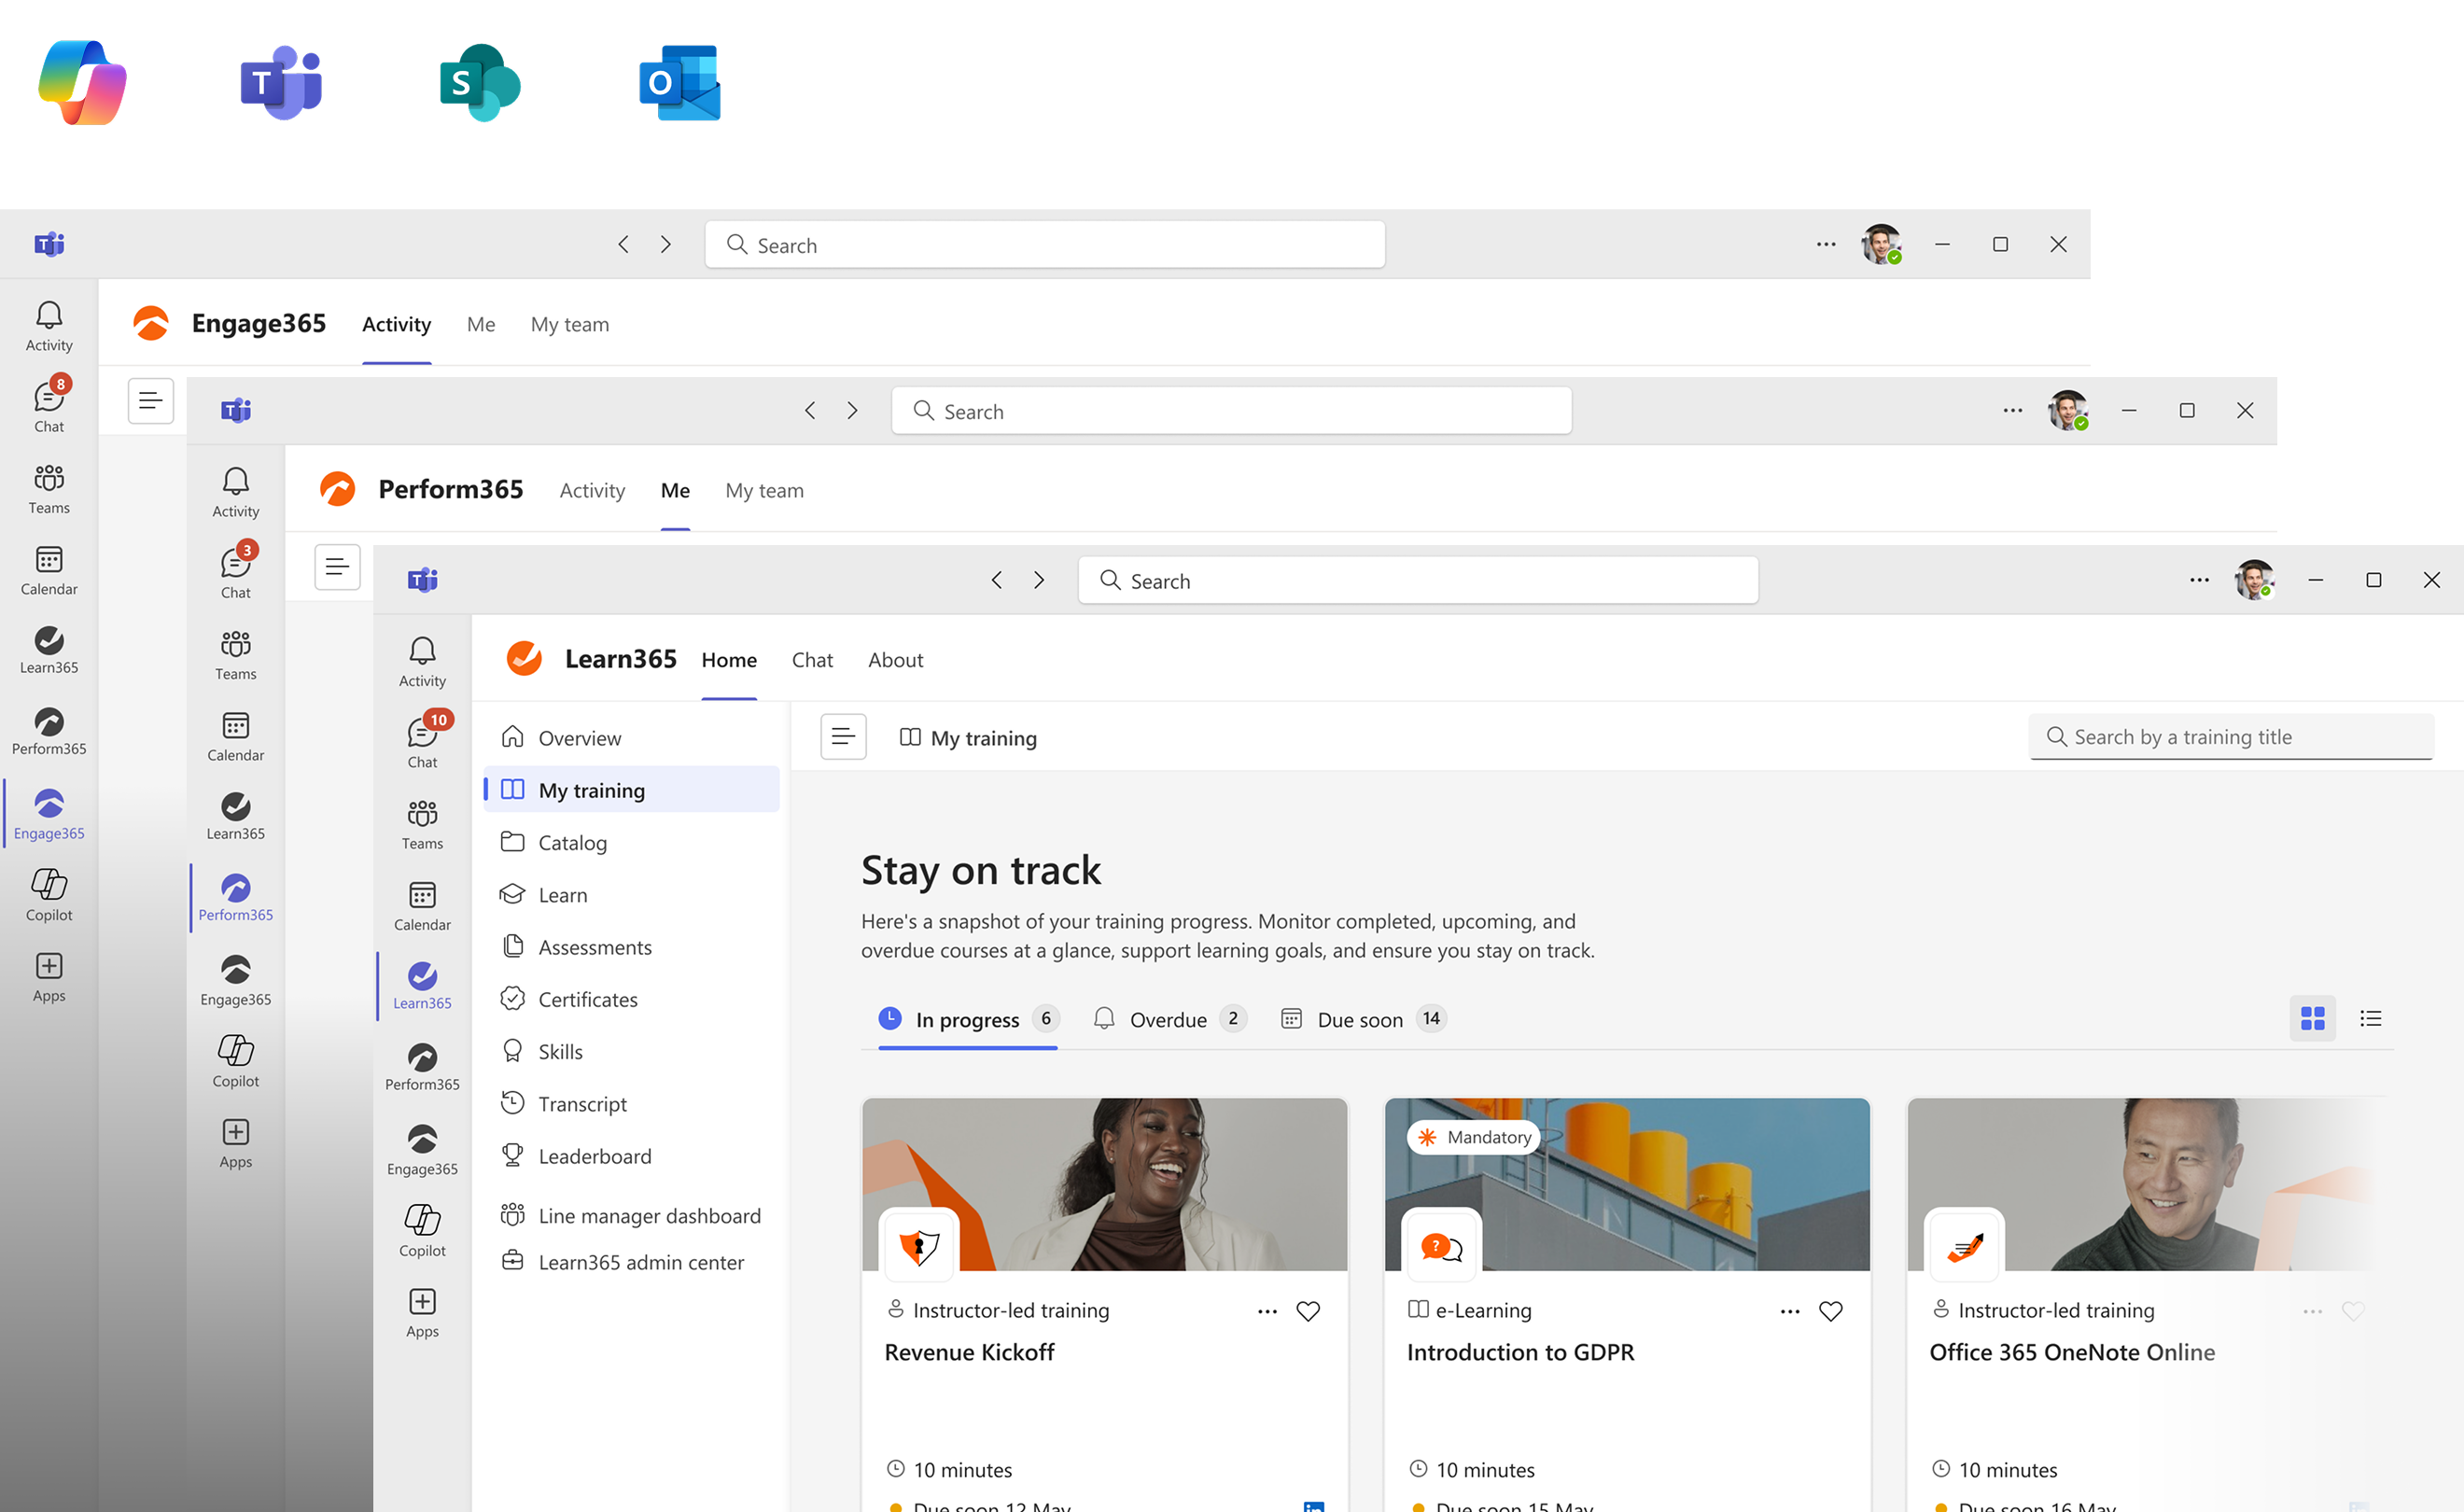
Task: Select the Due soon tab
Action: pyautogui.click(x=1363, y=1019)
